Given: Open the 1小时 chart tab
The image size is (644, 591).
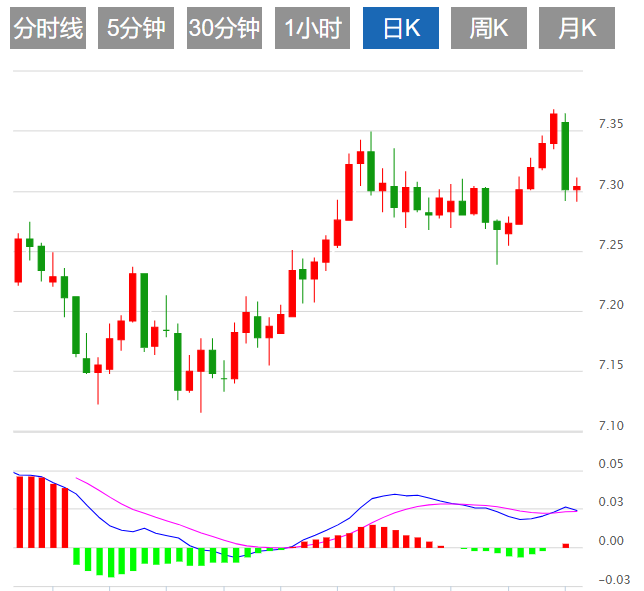Looking at the screenshot, I should pos(313,28).
